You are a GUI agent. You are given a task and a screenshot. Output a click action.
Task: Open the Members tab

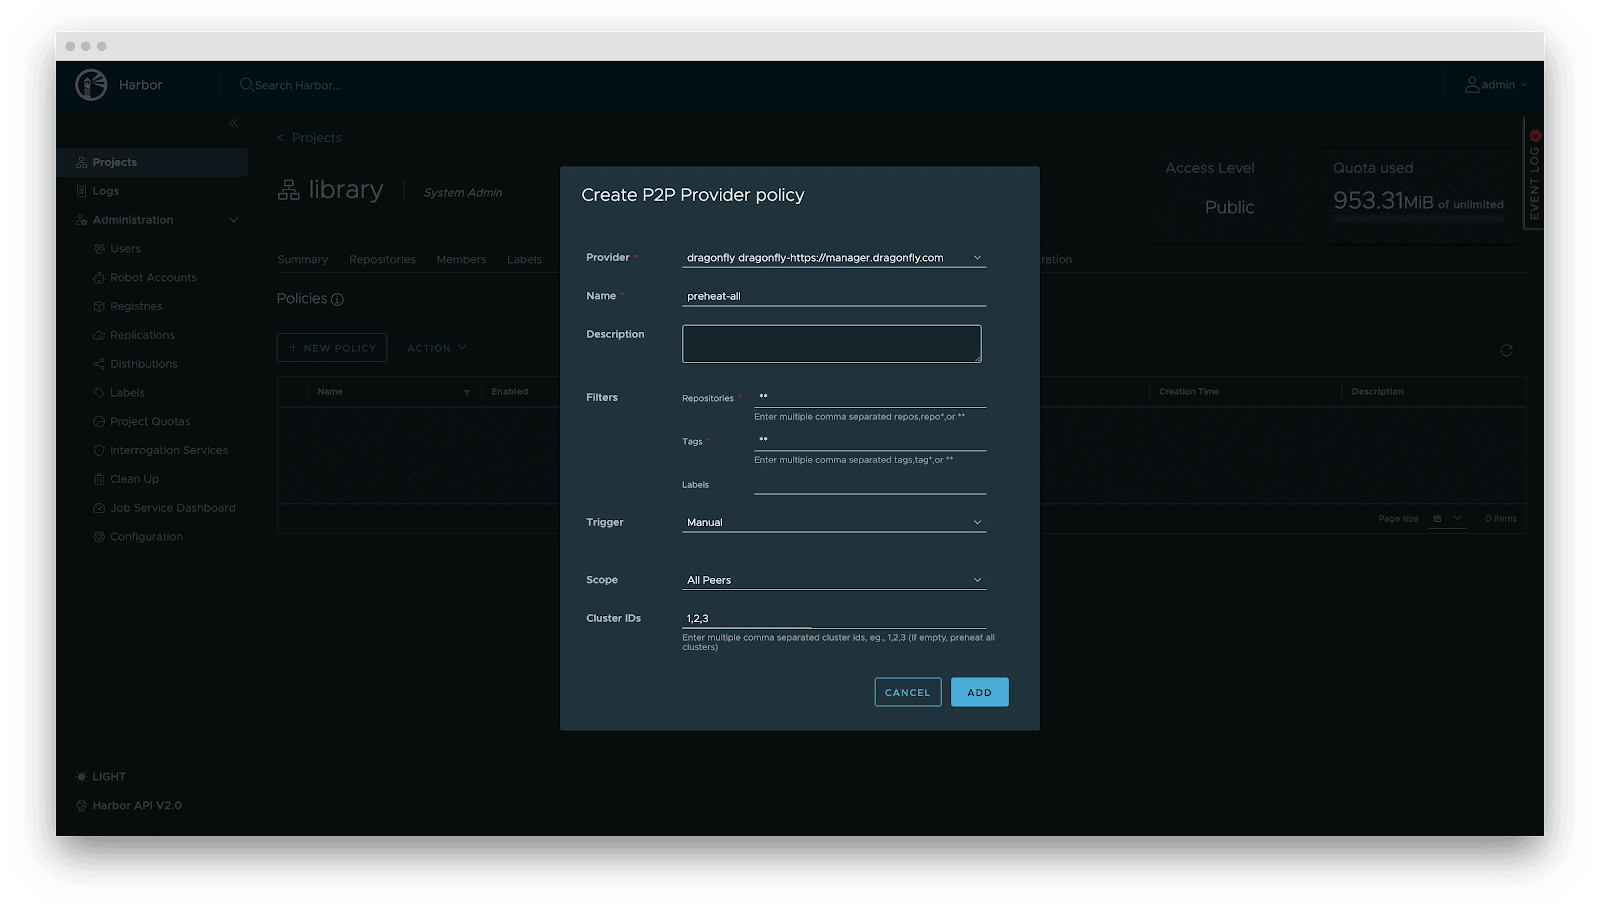pos(460,259)
